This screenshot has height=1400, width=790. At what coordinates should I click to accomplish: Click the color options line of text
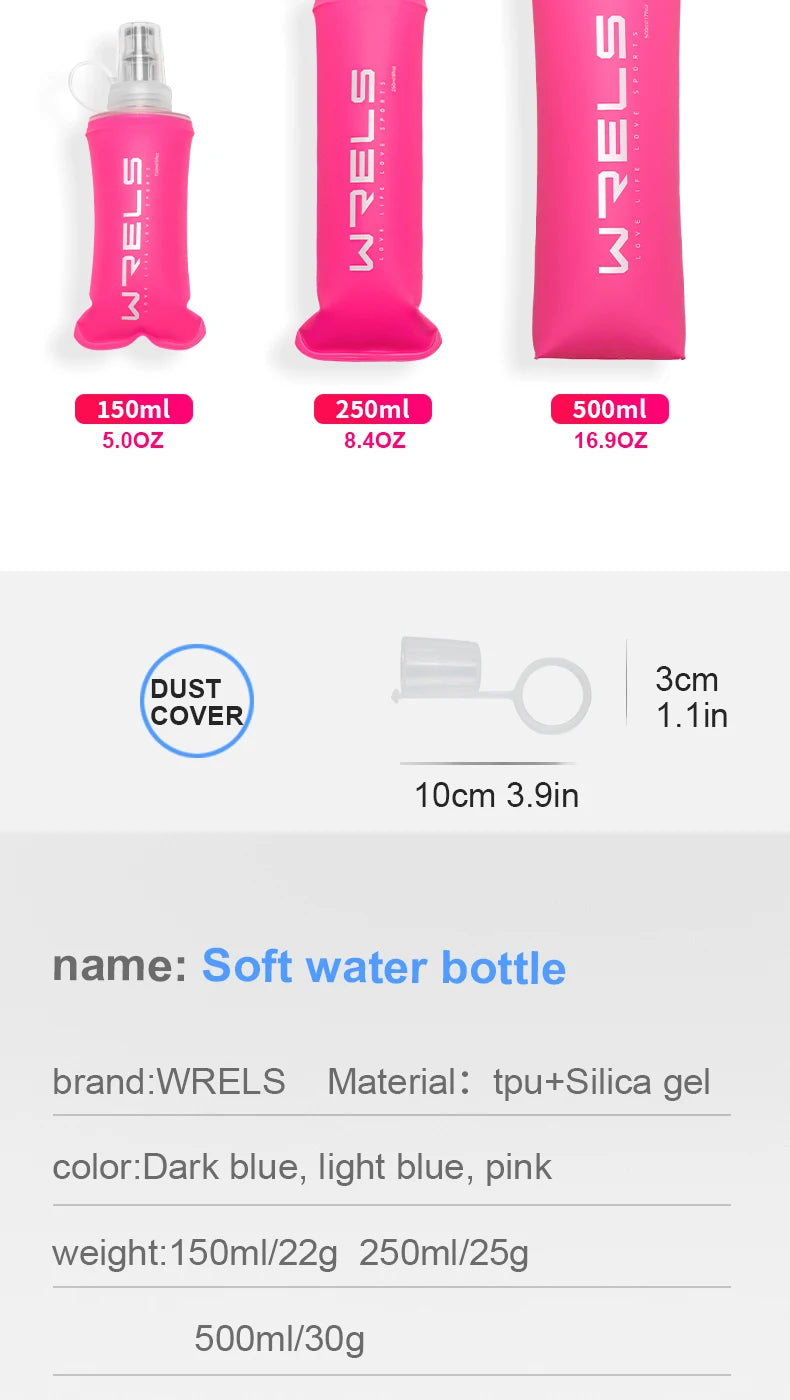302,1167
